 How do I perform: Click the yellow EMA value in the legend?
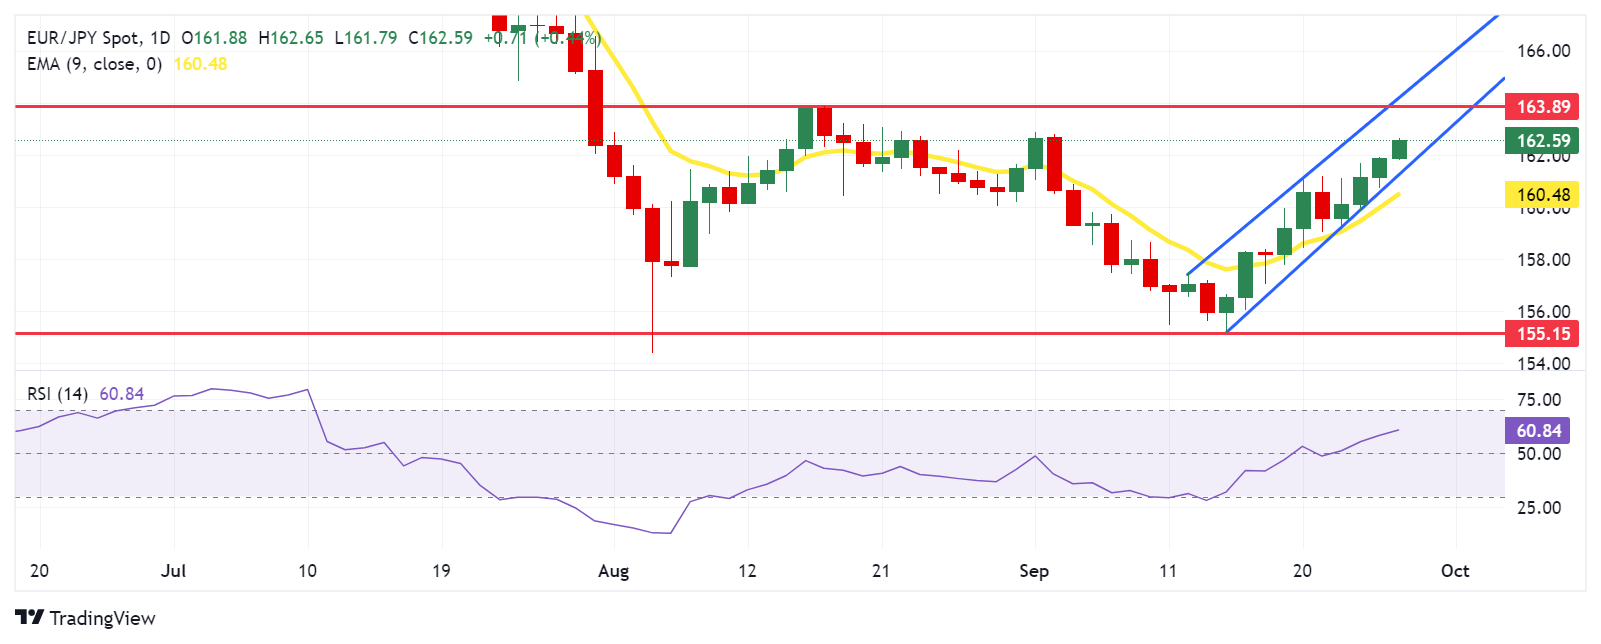(x=200, y=64)
